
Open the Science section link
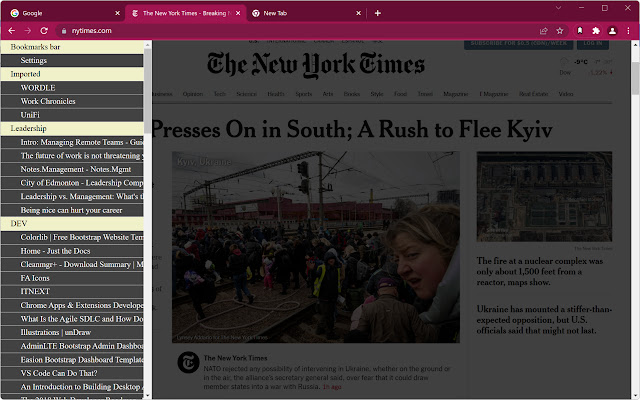pyautogui.click(x=246, y=94)
